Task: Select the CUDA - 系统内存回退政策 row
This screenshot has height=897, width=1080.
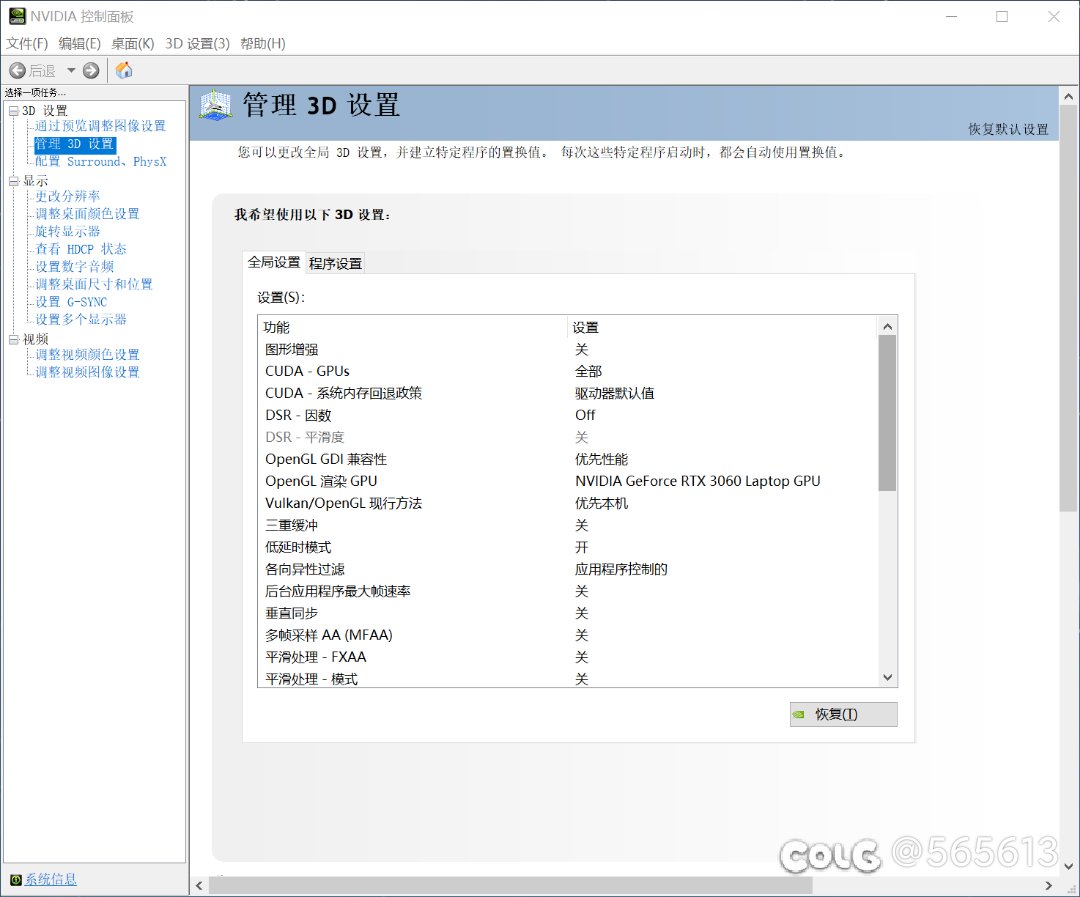Action: pos(568,393)
